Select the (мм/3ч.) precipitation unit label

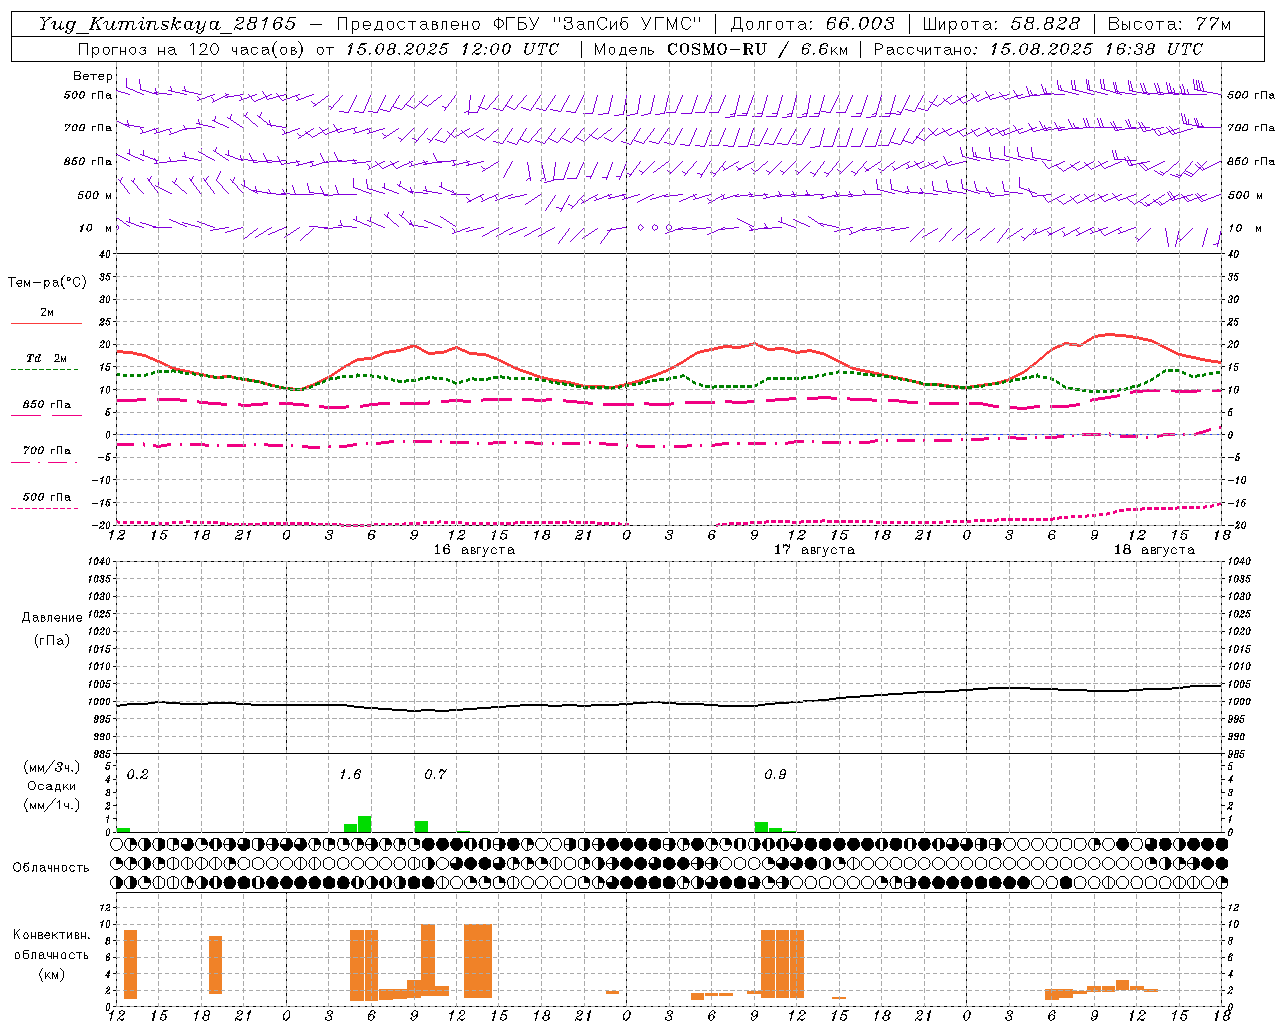coord(52,767)
